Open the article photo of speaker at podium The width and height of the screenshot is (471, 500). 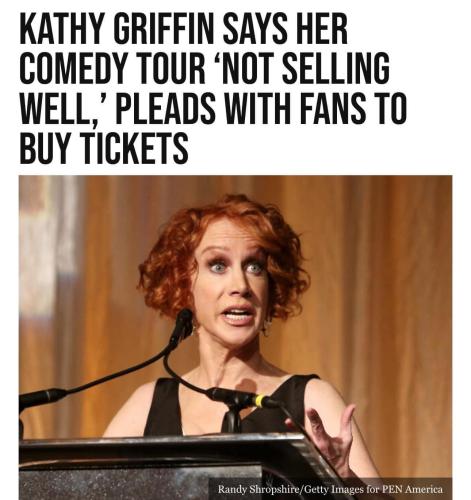click(235, 337)
